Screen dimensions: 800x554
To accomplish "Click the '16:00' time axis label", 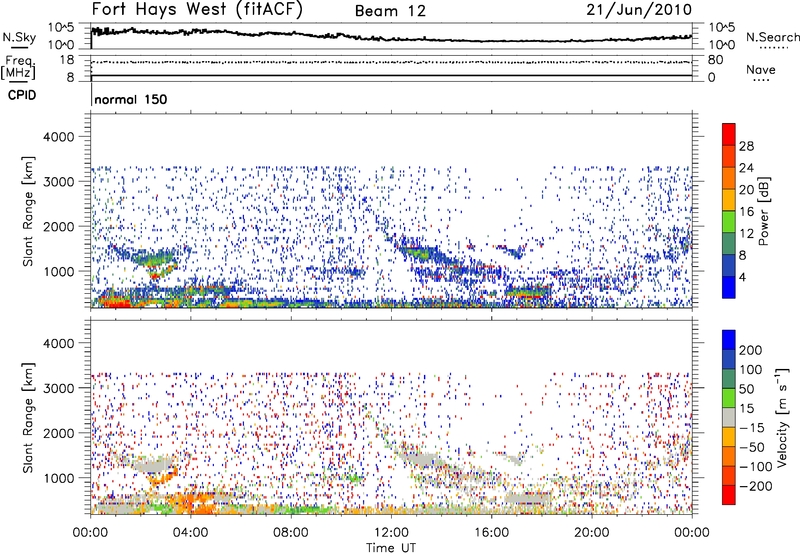I will [491, 533].
